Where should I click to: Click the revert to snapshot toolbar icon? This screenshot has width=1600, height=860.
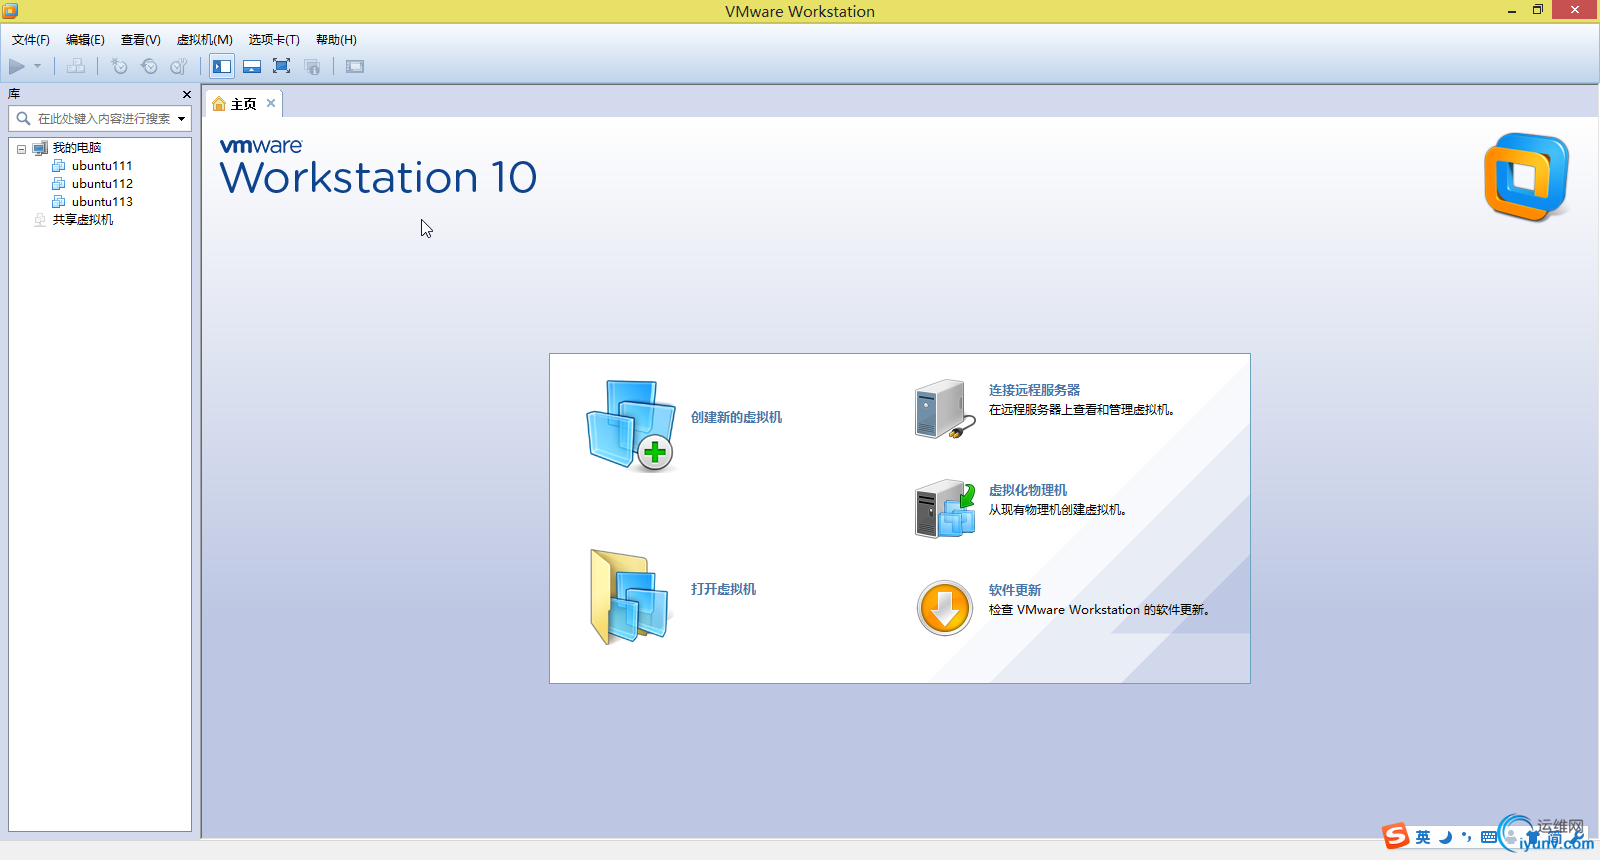coord(149,67)
